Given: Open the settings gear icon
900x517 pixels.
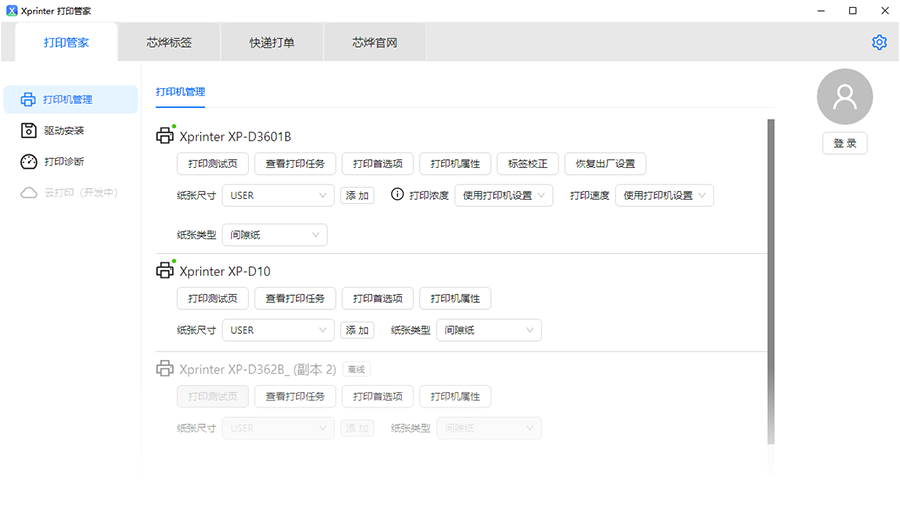Looking at the screenshot, I should [x=879, y=42].
